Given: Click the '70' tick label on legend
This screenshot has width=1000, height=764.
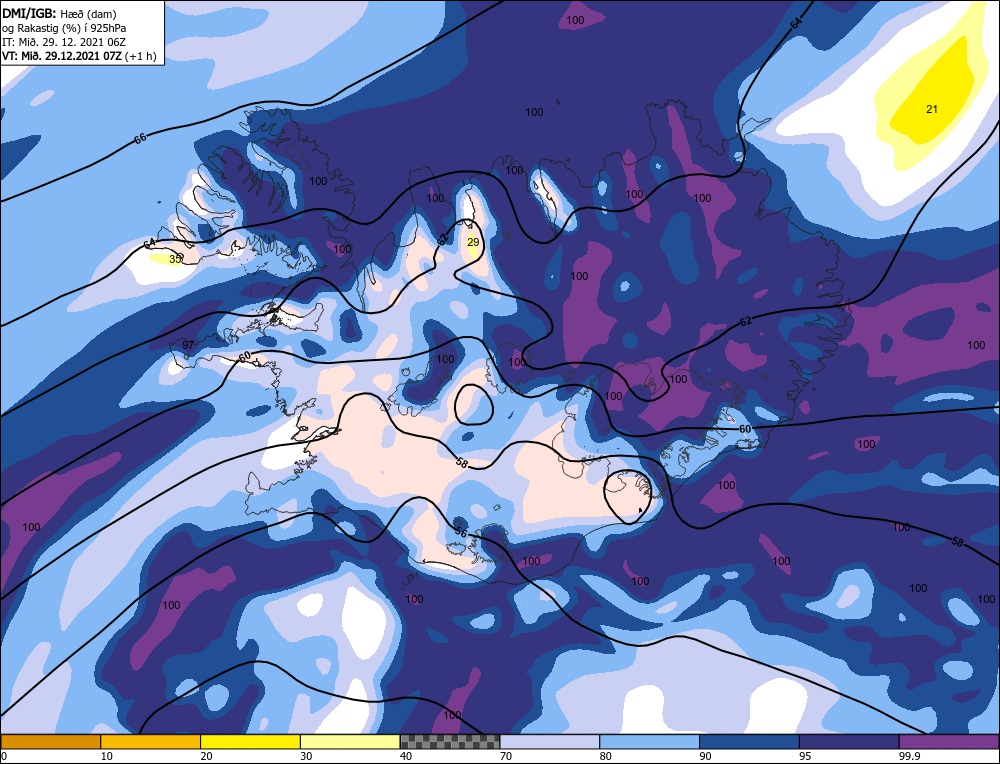Looking at the screenshot, I should tap(506, 756).
